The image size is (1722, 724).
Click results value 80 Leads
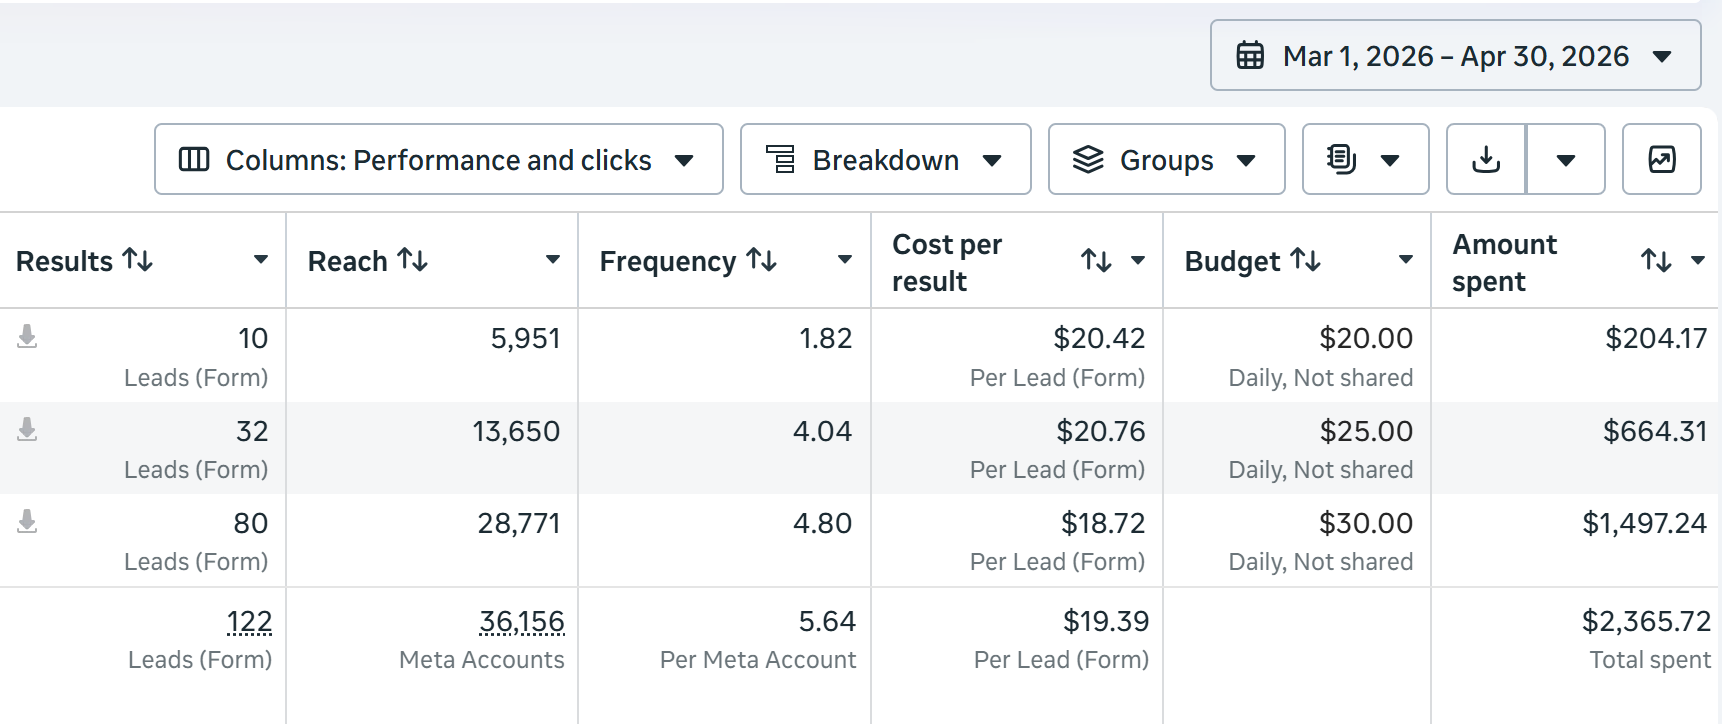[x=250, y=523]
